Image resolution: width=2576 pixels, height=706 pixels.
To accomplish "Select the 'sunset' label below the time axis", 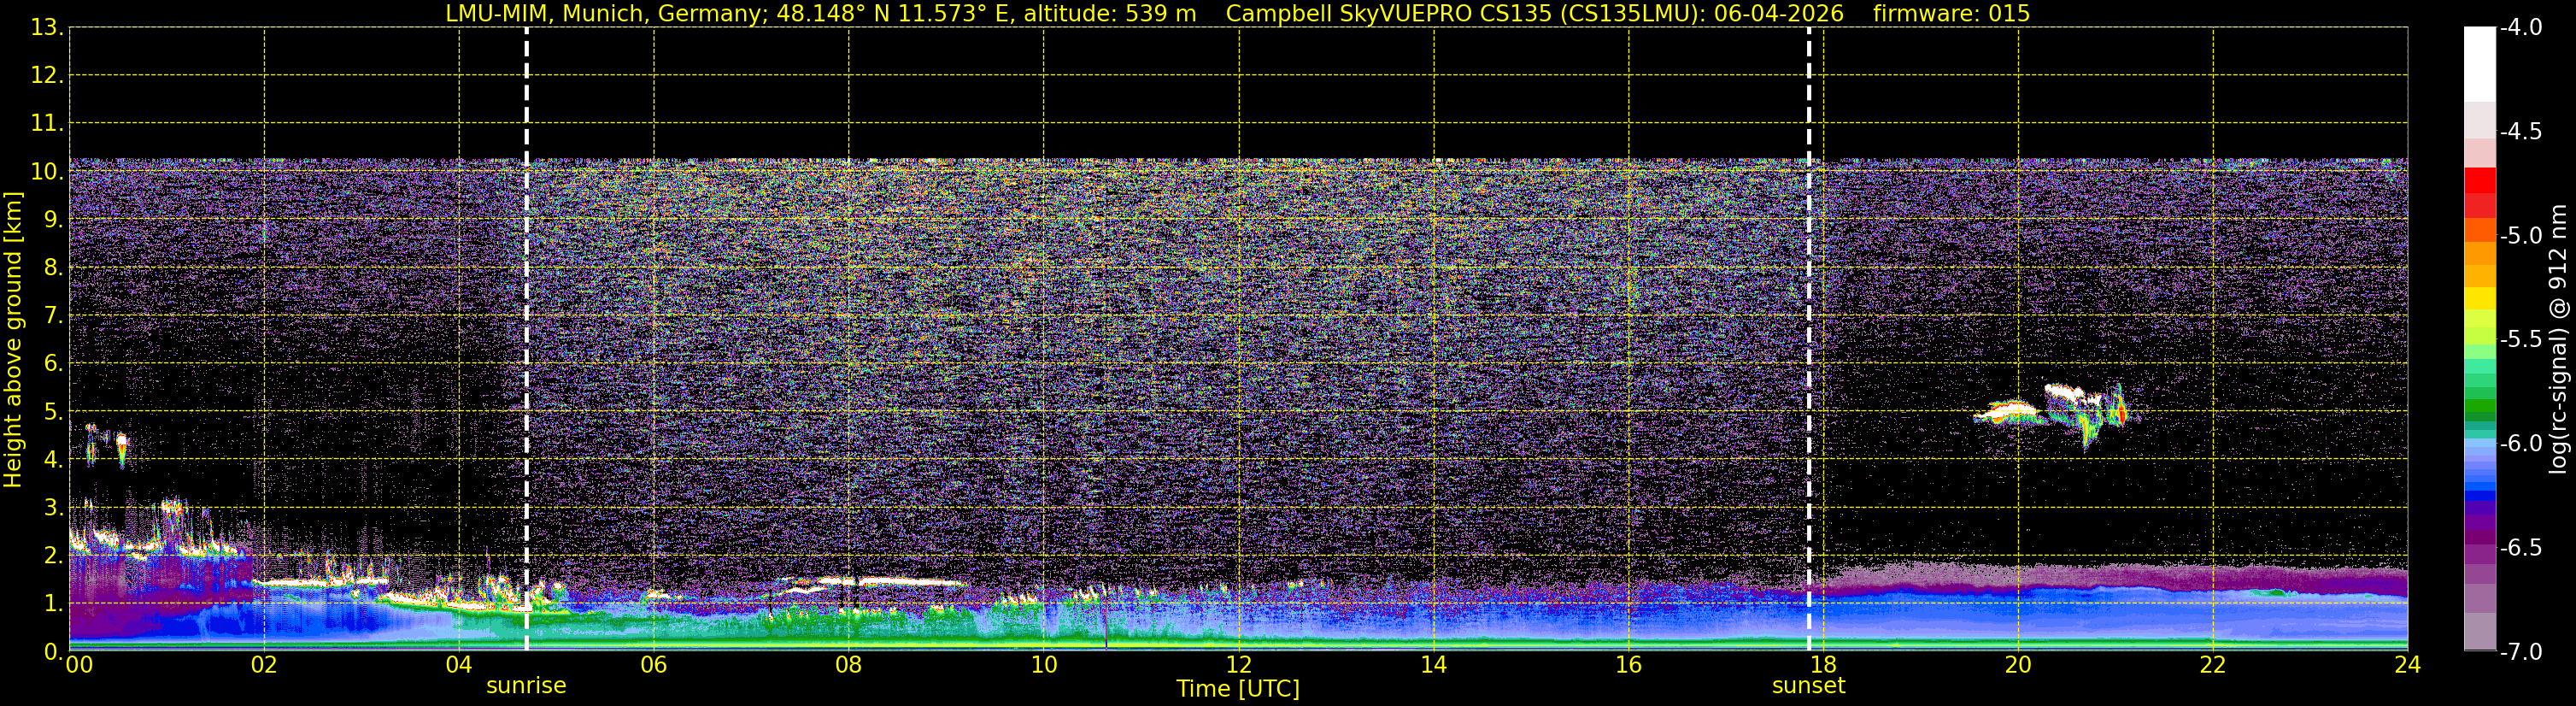I will tap(1809, 686).
